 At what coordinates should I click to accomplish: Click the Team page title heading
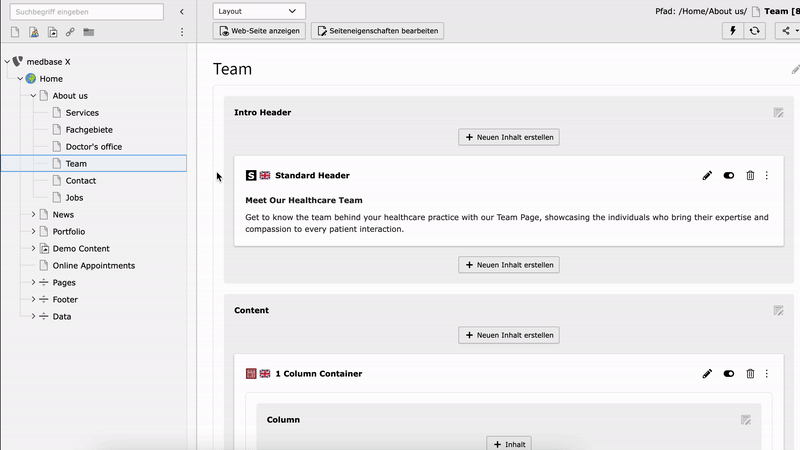coord(232,69)
